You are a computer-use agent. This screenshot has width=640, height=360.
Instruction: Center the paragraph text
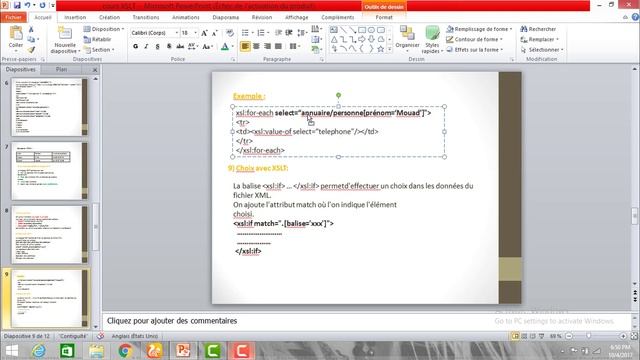point(256,47)
